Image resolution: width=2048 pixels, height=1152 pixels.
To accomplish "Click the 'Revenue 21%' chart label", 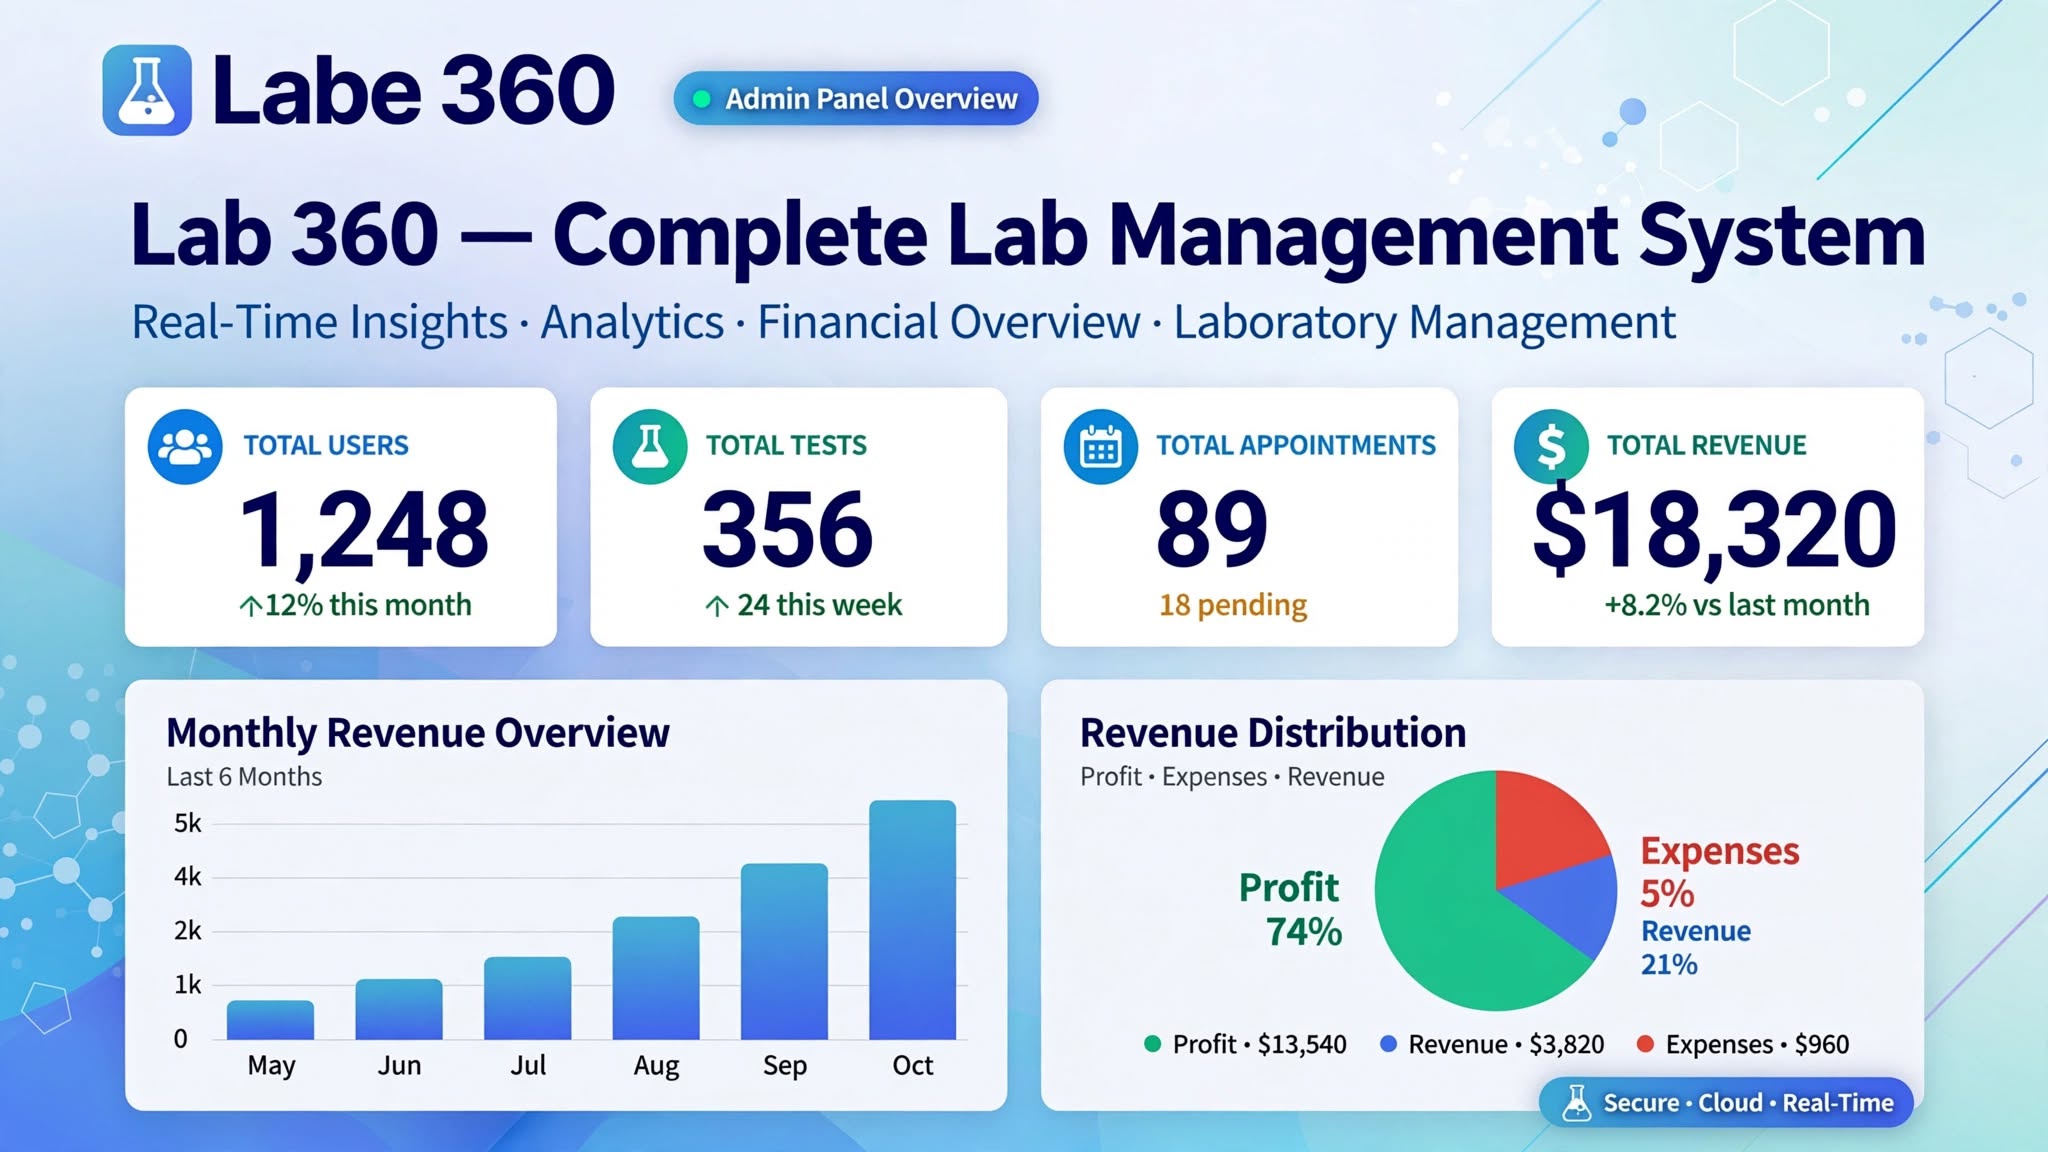I will [x=1696, y=947].
